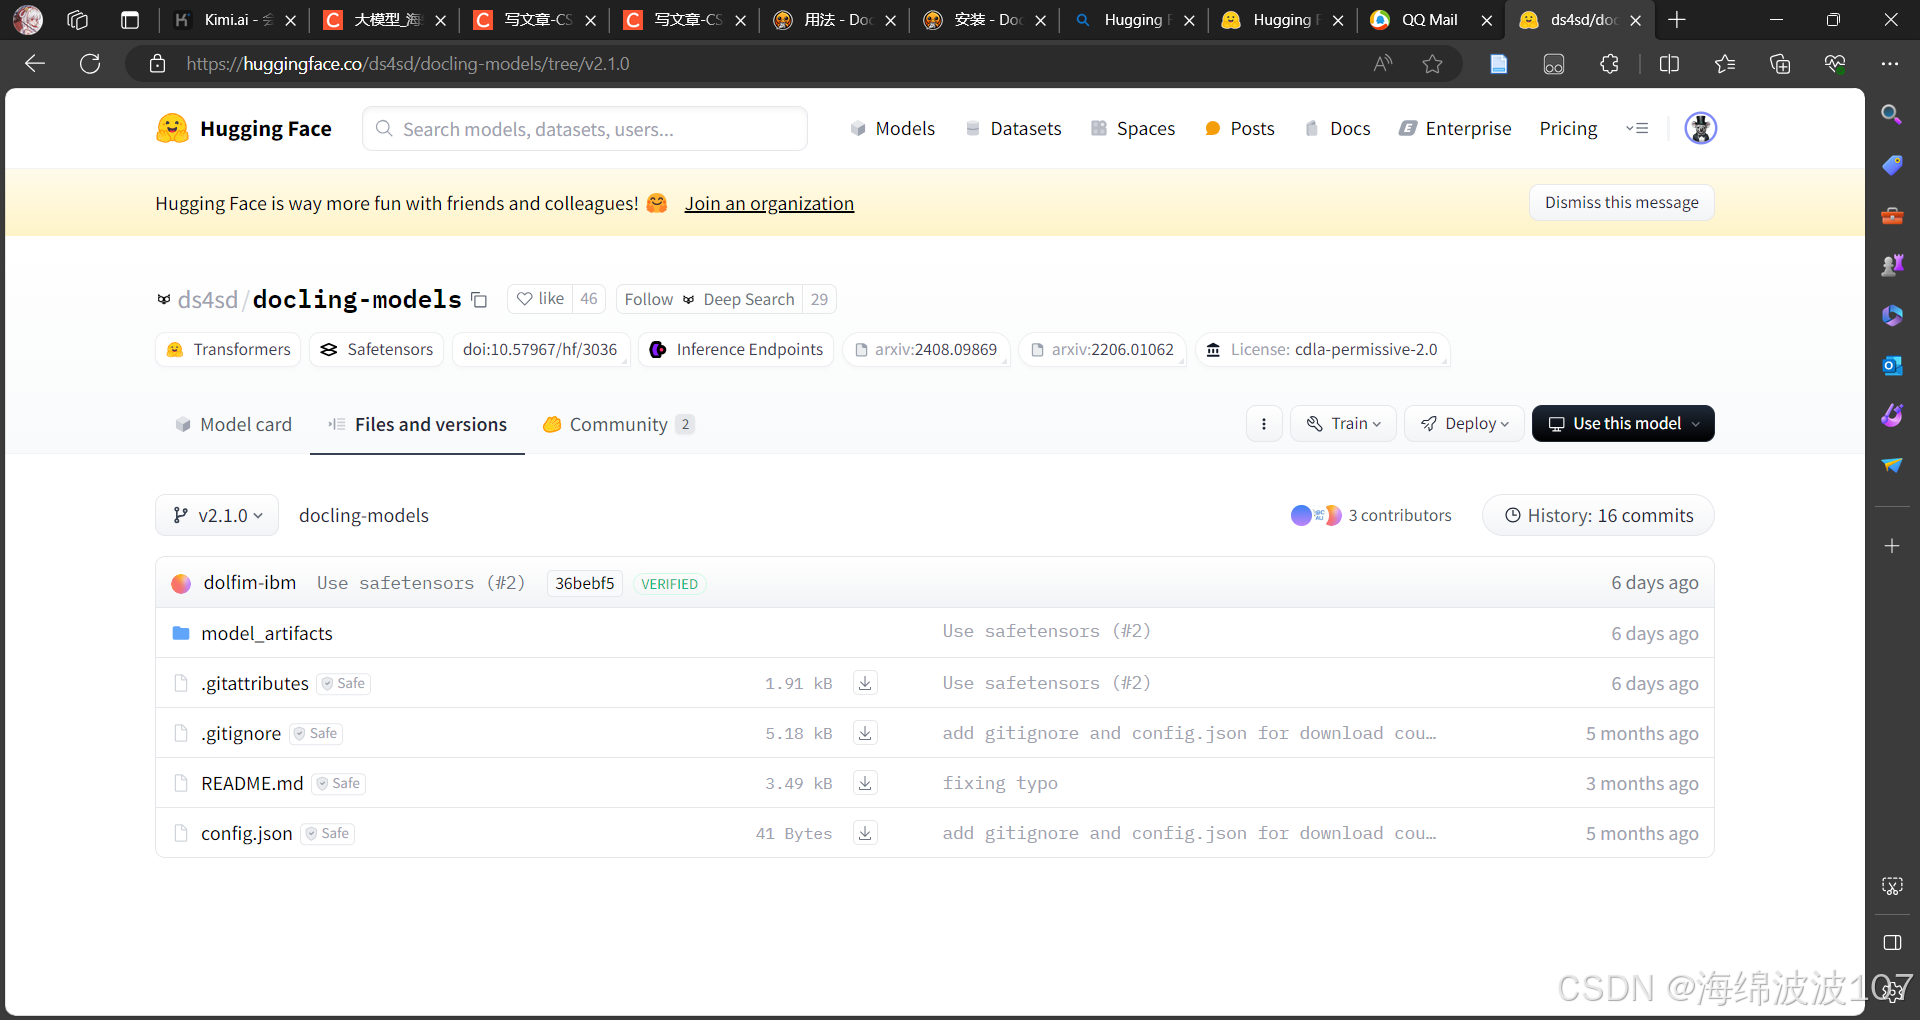Viewport: 1920px width, 1020px height.
Task: Click the Inference Endpoints tag
Action: (x=736, y=349)
